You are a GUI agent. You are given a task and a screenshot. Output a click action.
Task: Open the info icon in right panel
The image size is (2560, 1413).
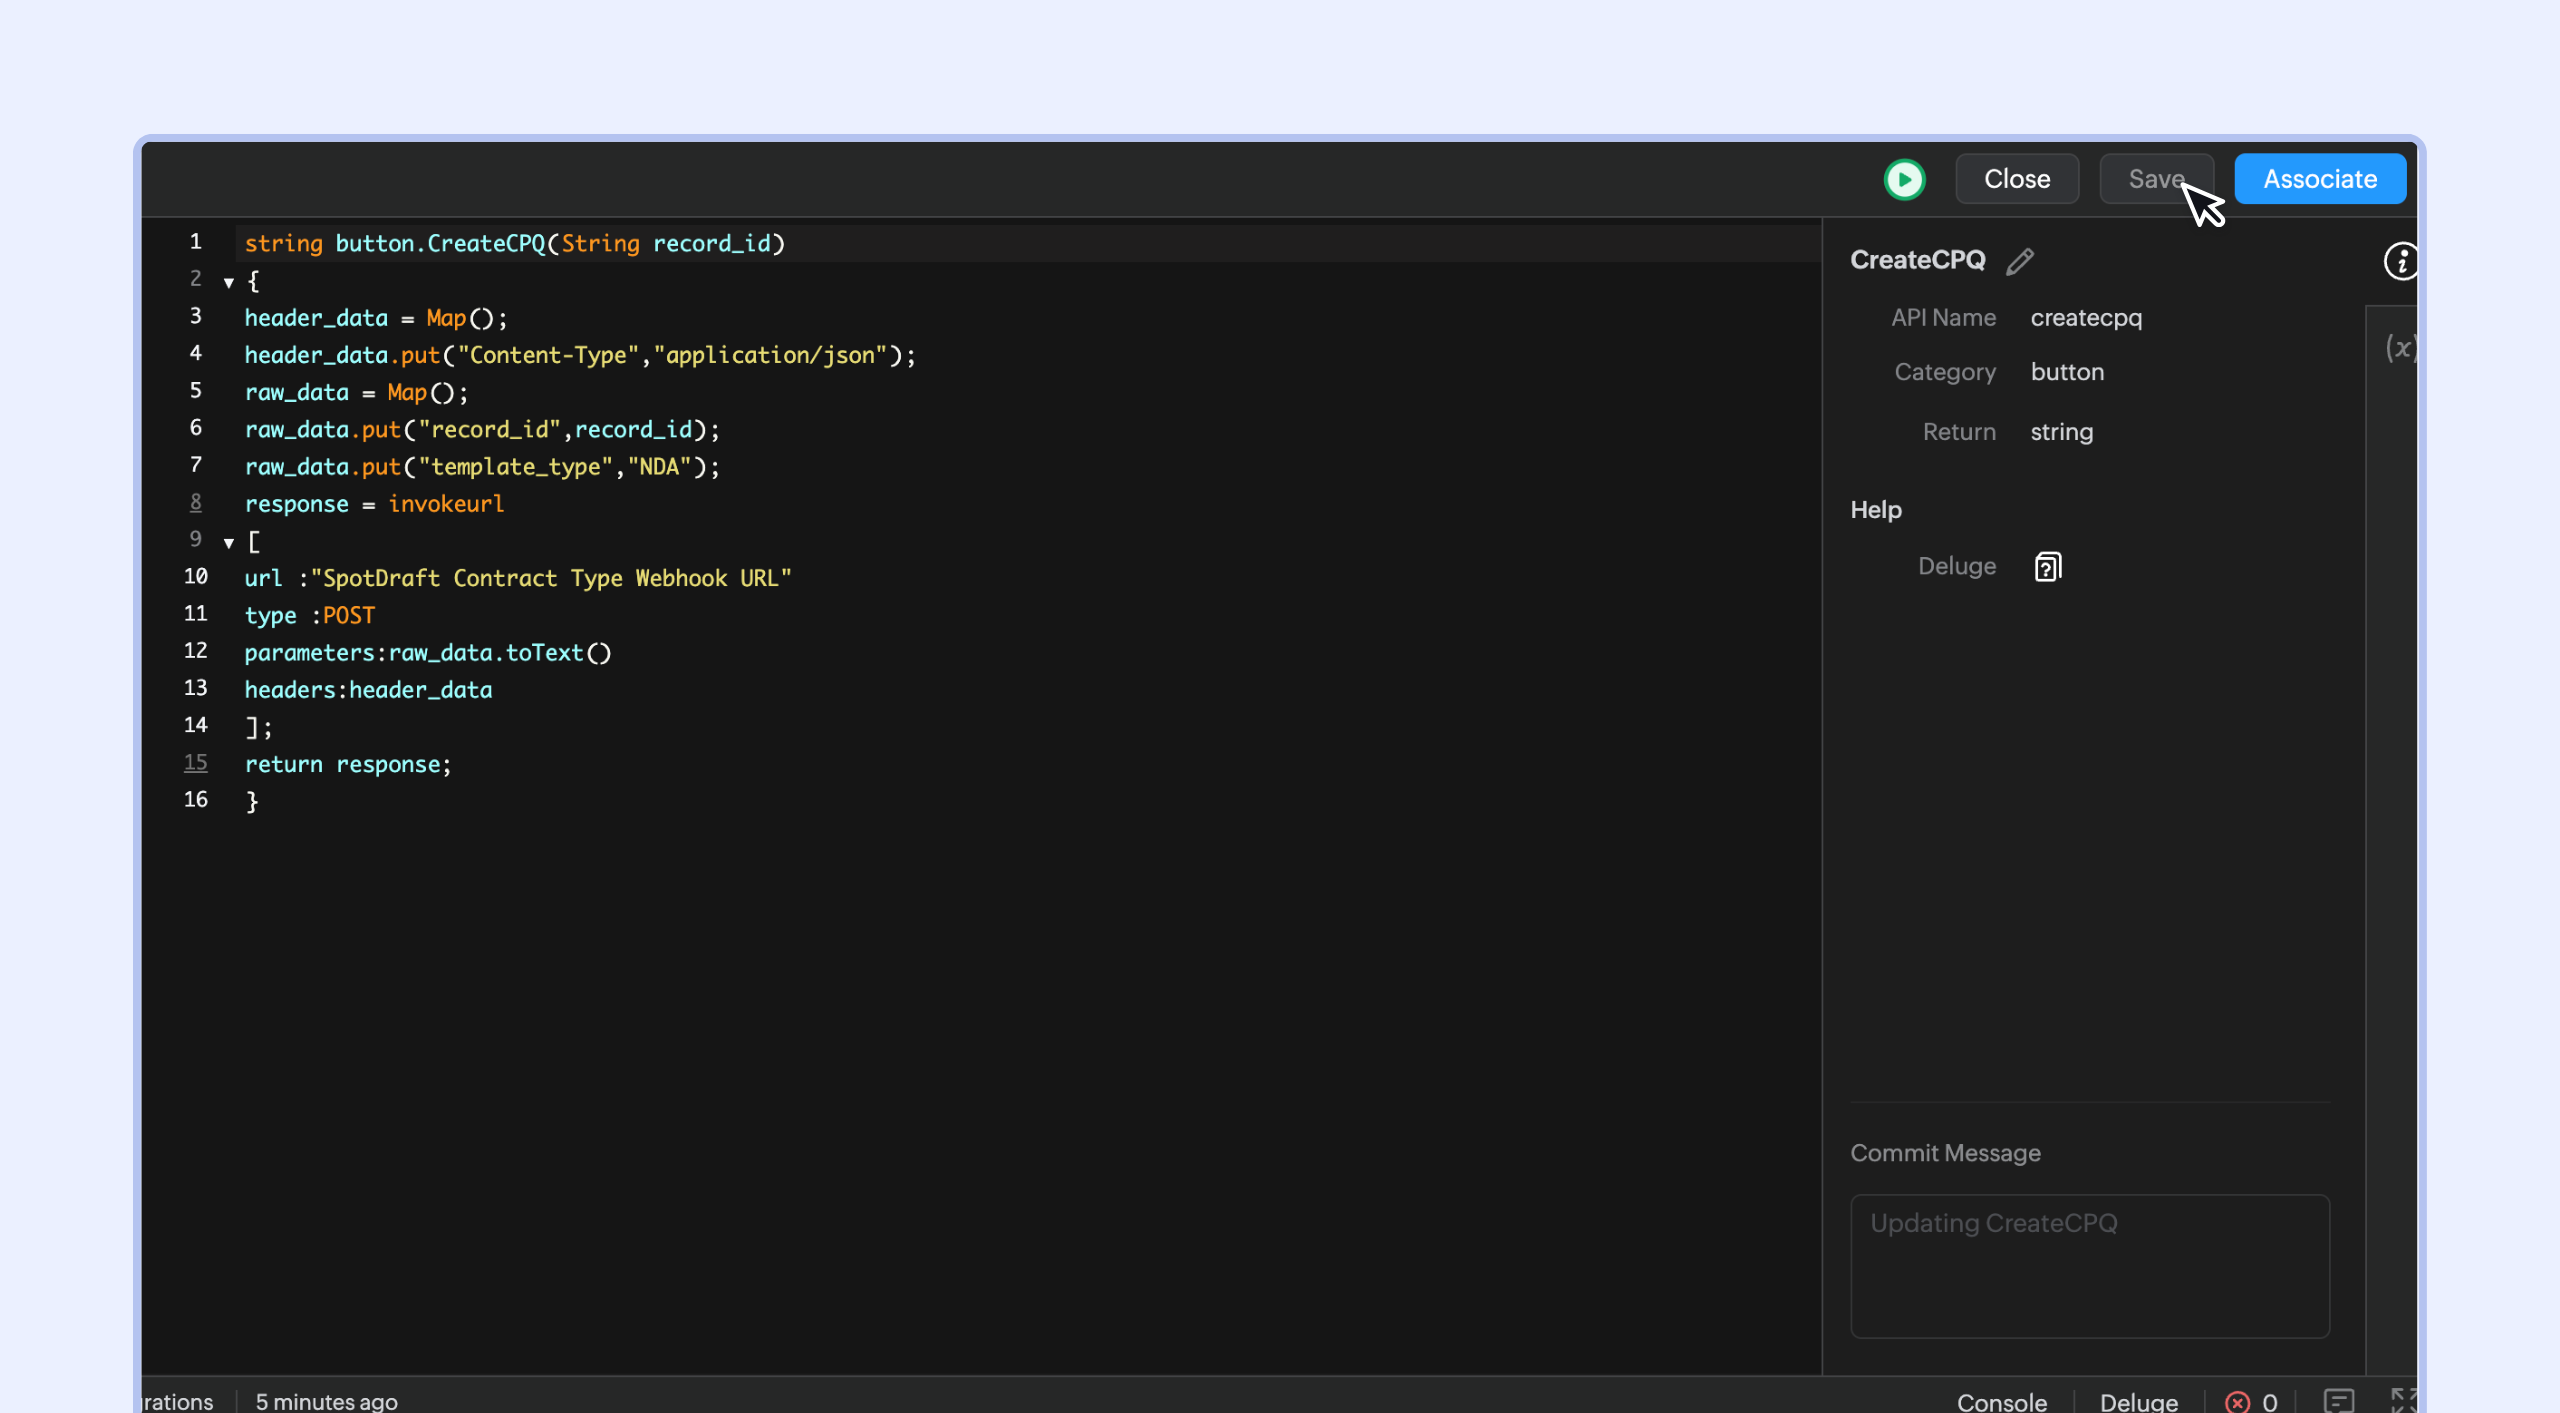(x=2400, y=262)
